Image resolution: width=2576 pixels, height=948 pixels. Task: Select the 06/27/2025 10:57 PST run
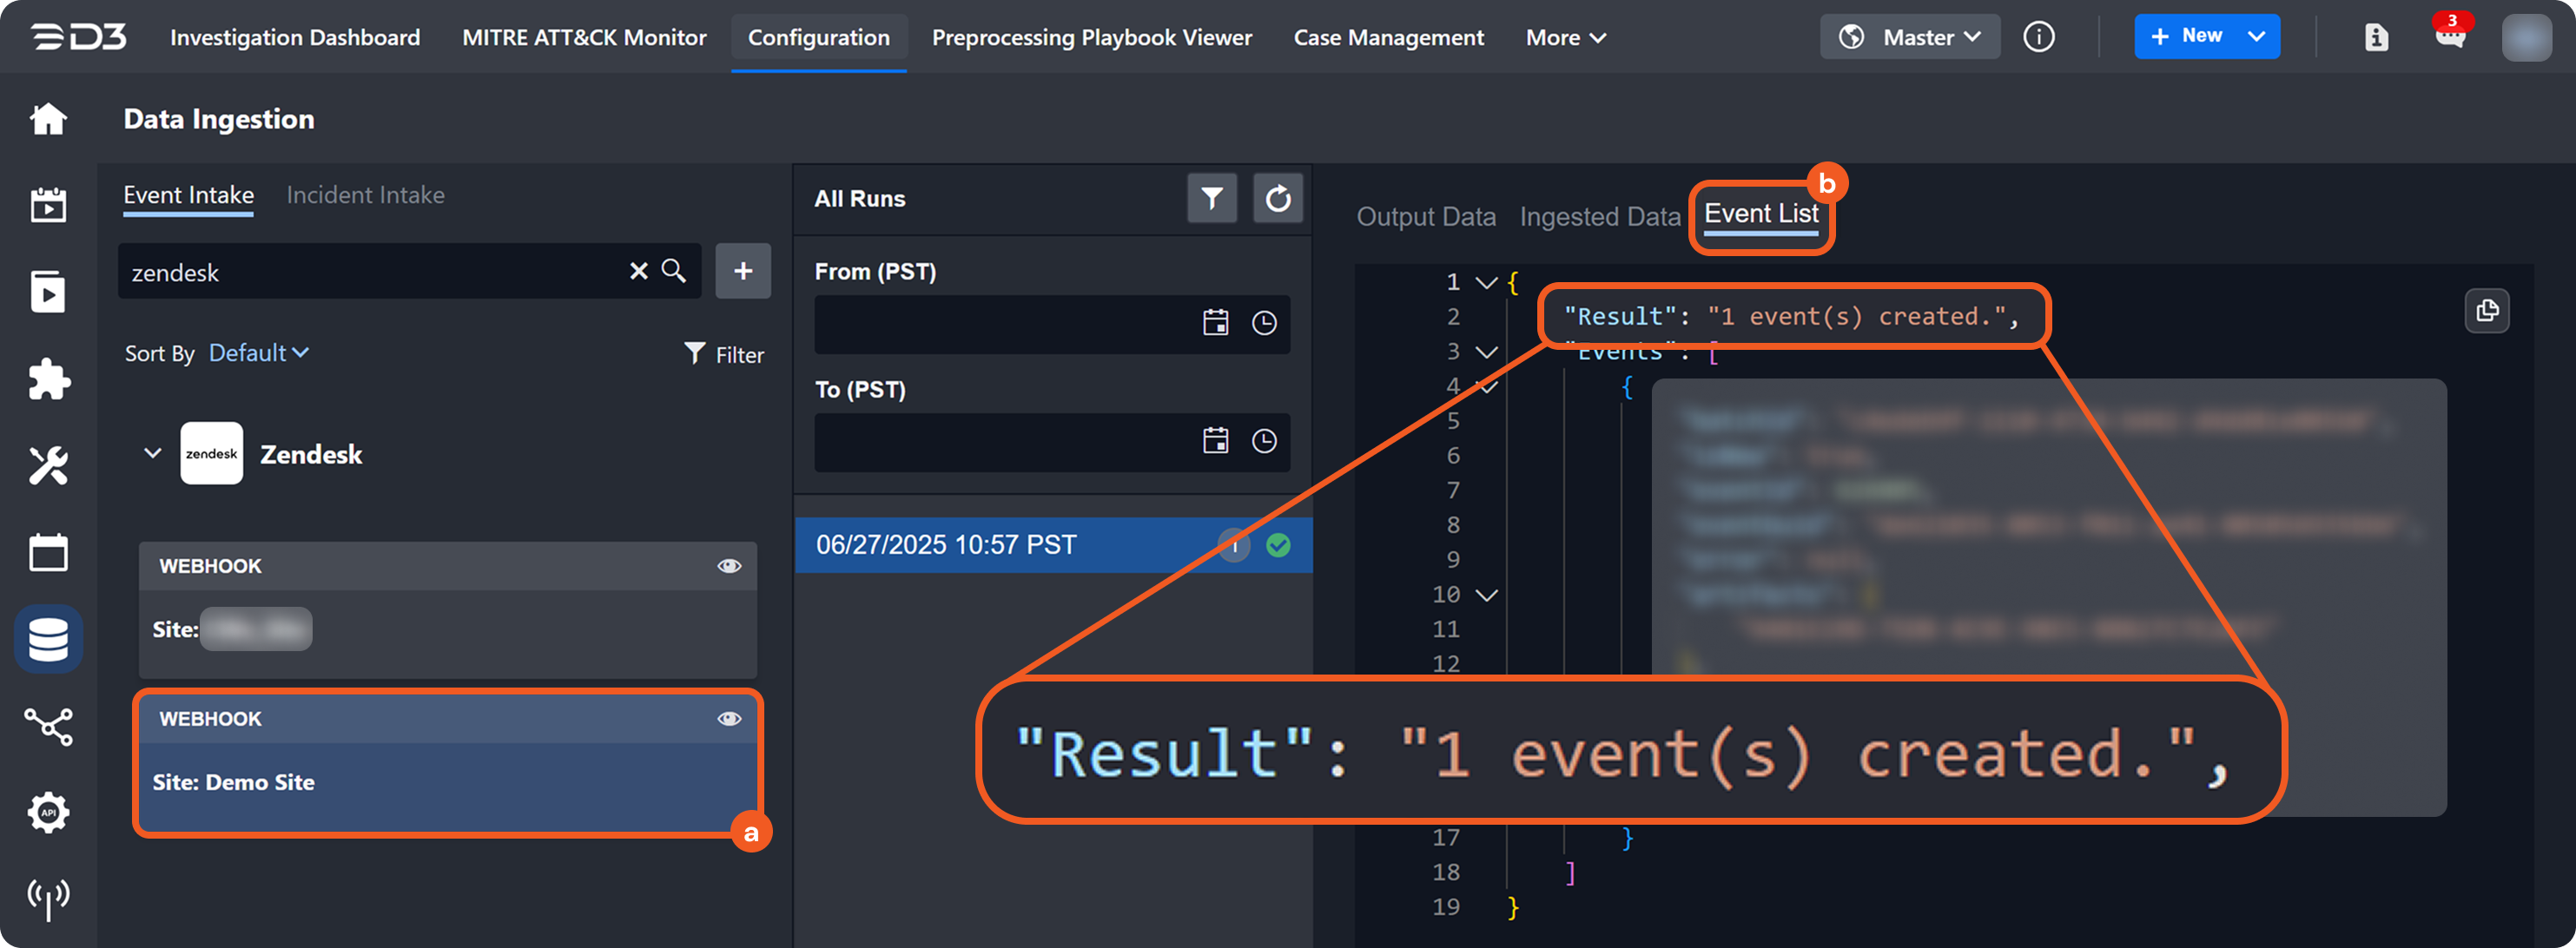click(x=946, y=545)
